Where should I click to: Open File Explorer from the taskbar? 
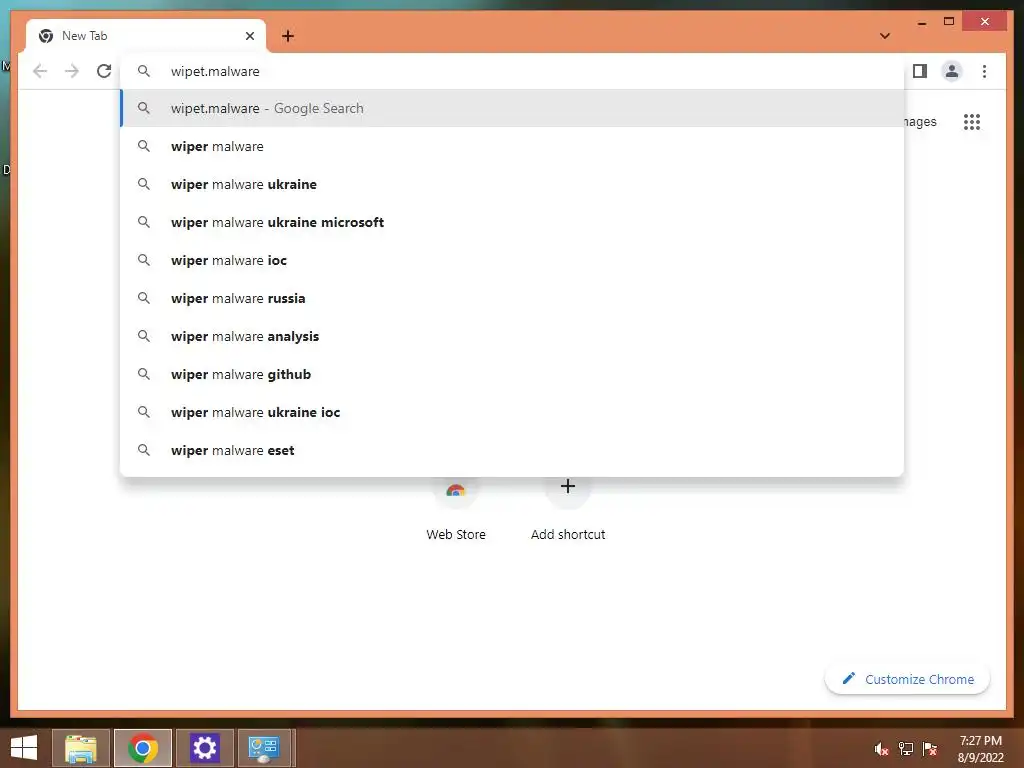pyautogui.click(x=81, y=748)
